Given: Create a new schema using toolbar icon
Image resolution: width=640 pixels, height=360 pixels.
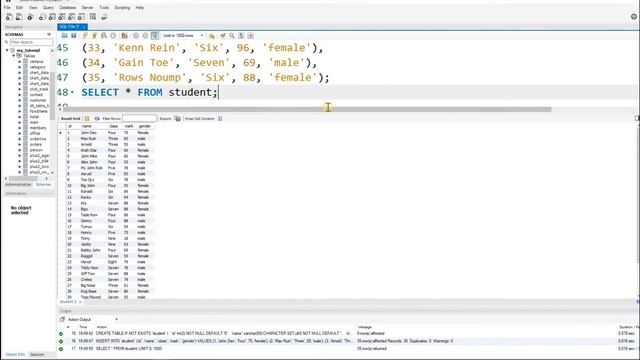Looking at the screenshot, I should tap(42, 17).
